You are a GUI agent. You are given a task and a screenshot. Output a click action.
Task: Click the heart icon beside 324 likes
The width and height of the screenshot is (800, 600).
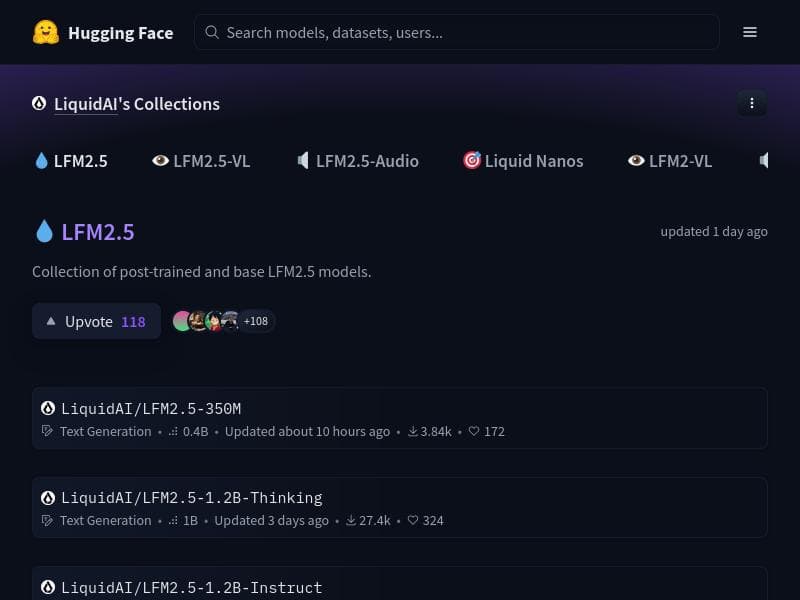click(x=413, y=520)
